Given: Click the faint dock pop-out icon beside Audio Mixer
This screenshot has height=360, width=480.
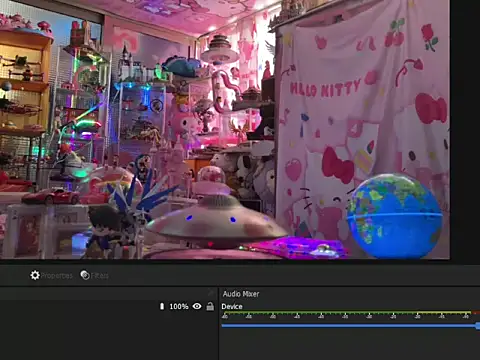Looking at the screenshot, I should coord(211,293).
